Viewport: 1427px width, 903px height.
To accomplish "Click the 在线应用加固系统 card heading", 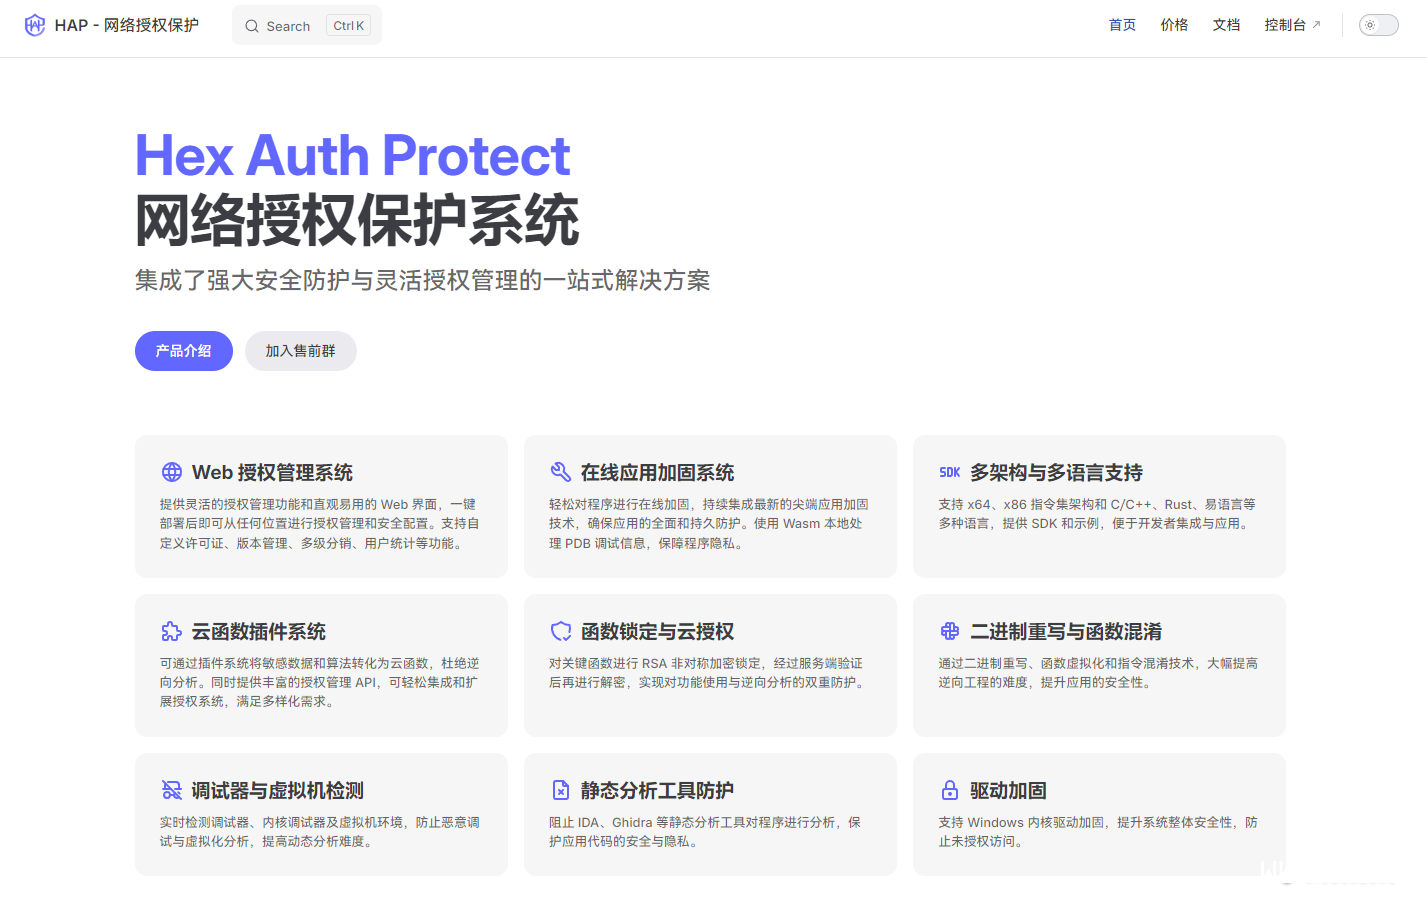I will [658, 472].
